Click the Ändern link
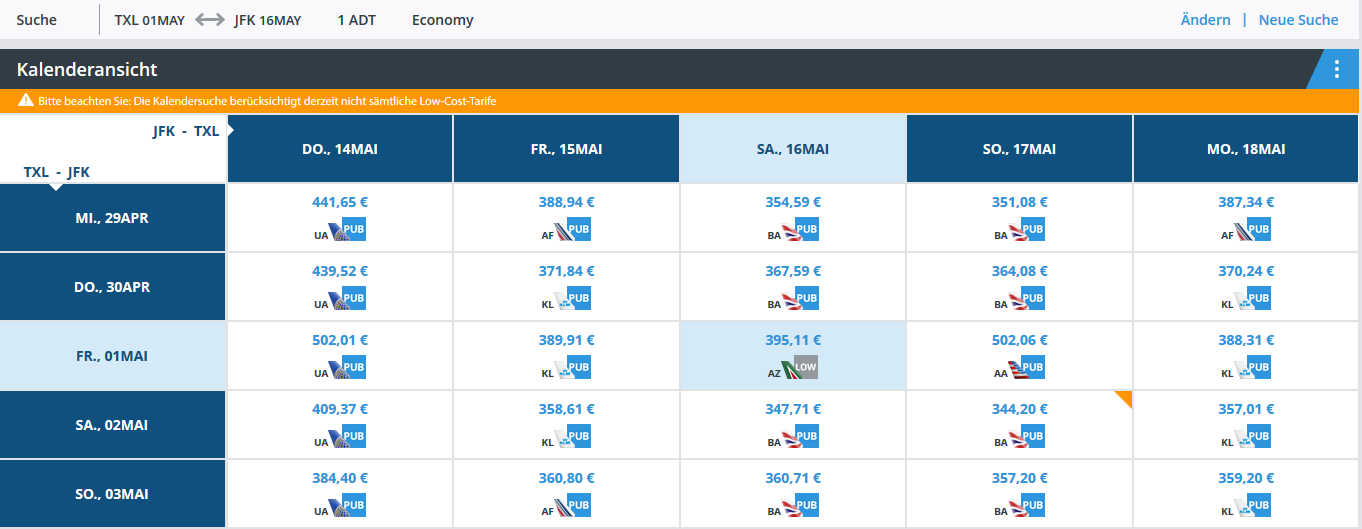Screen dimensions: 1362x529 (1205, 20)
